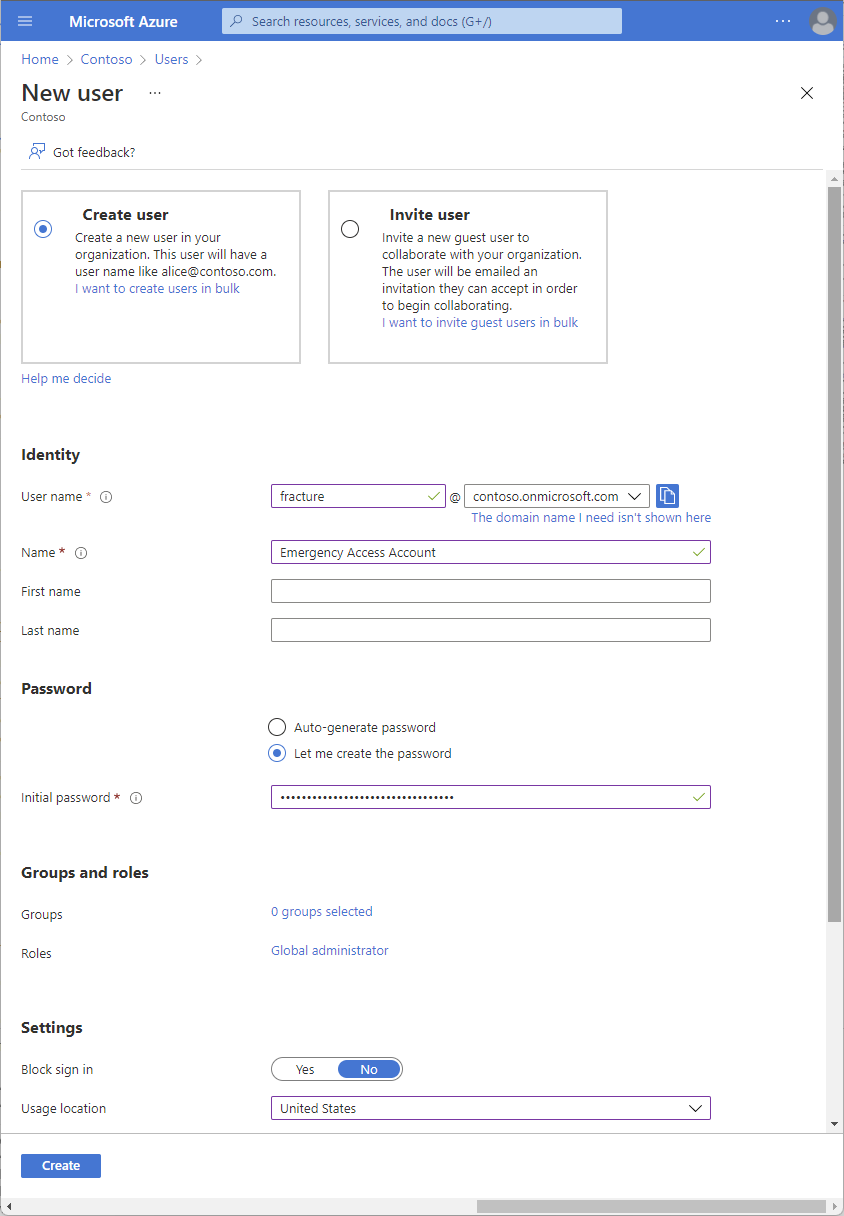The width and height of the screenshot is (844, 1216).
Task: Open the Global administrator role link
Action: point(330,951)
